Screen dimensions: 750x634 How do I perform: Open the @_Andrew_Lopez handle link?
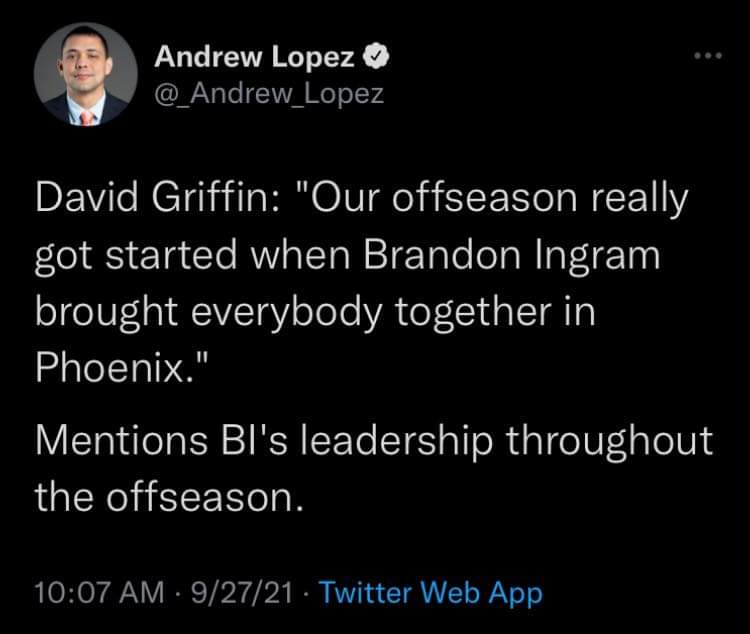pos(268,93)
